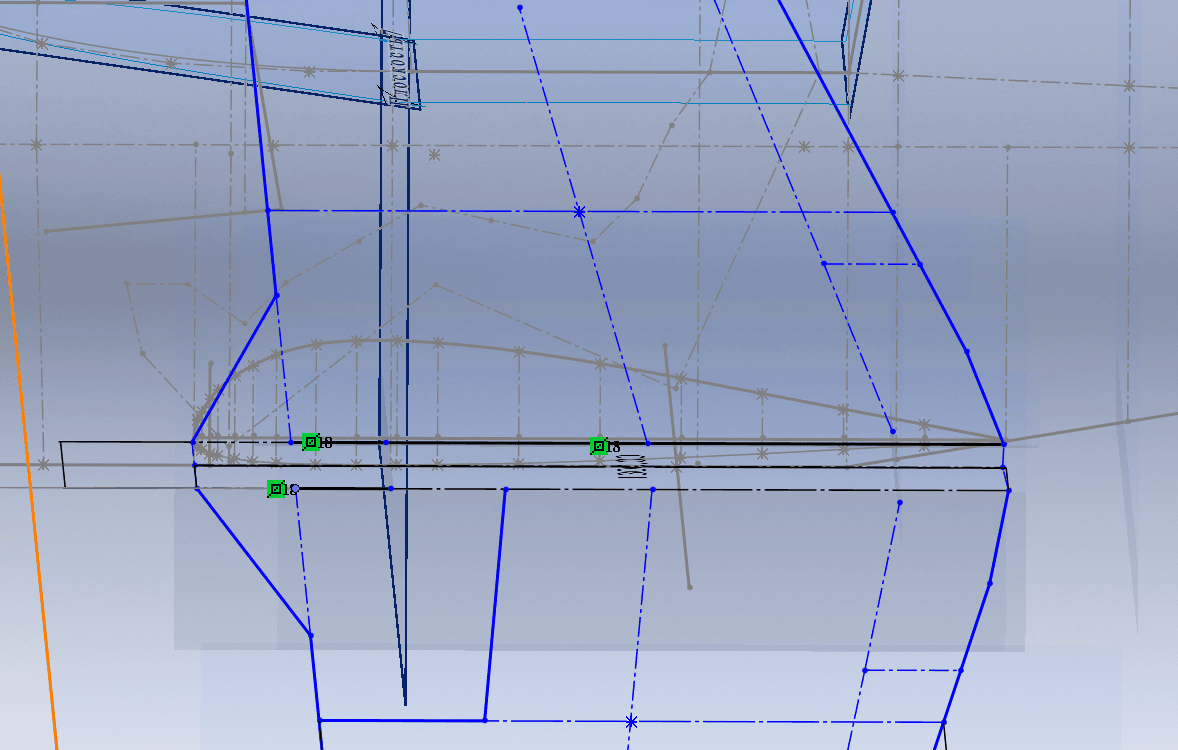Viewport: 1178px width, 750px height.
Task: Click the small hatched symbol between black lines
Action: coord(631,466)
